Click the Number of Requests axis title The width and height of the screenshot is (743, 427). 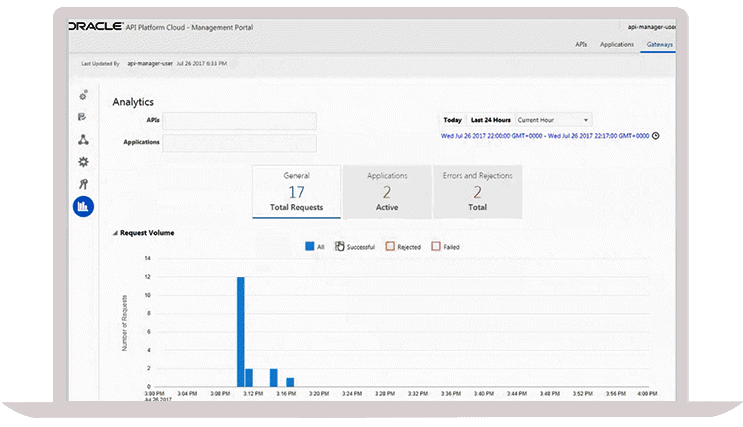point(125,323)
